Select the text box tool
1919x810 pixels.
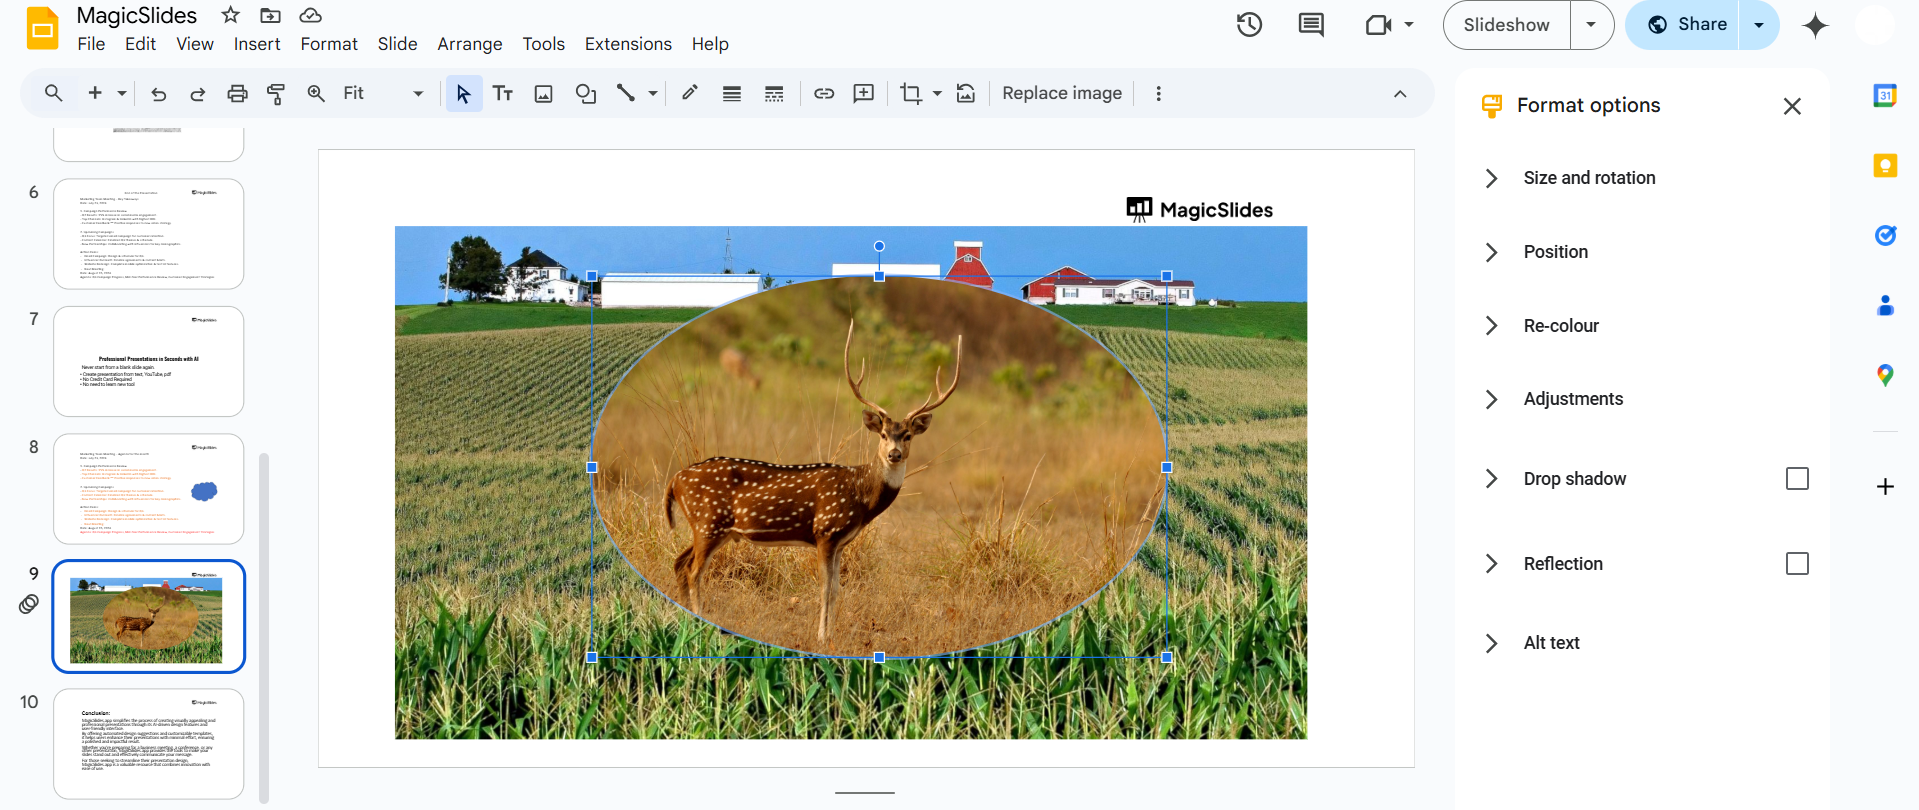pyautogui.click(x=503, y=93)
